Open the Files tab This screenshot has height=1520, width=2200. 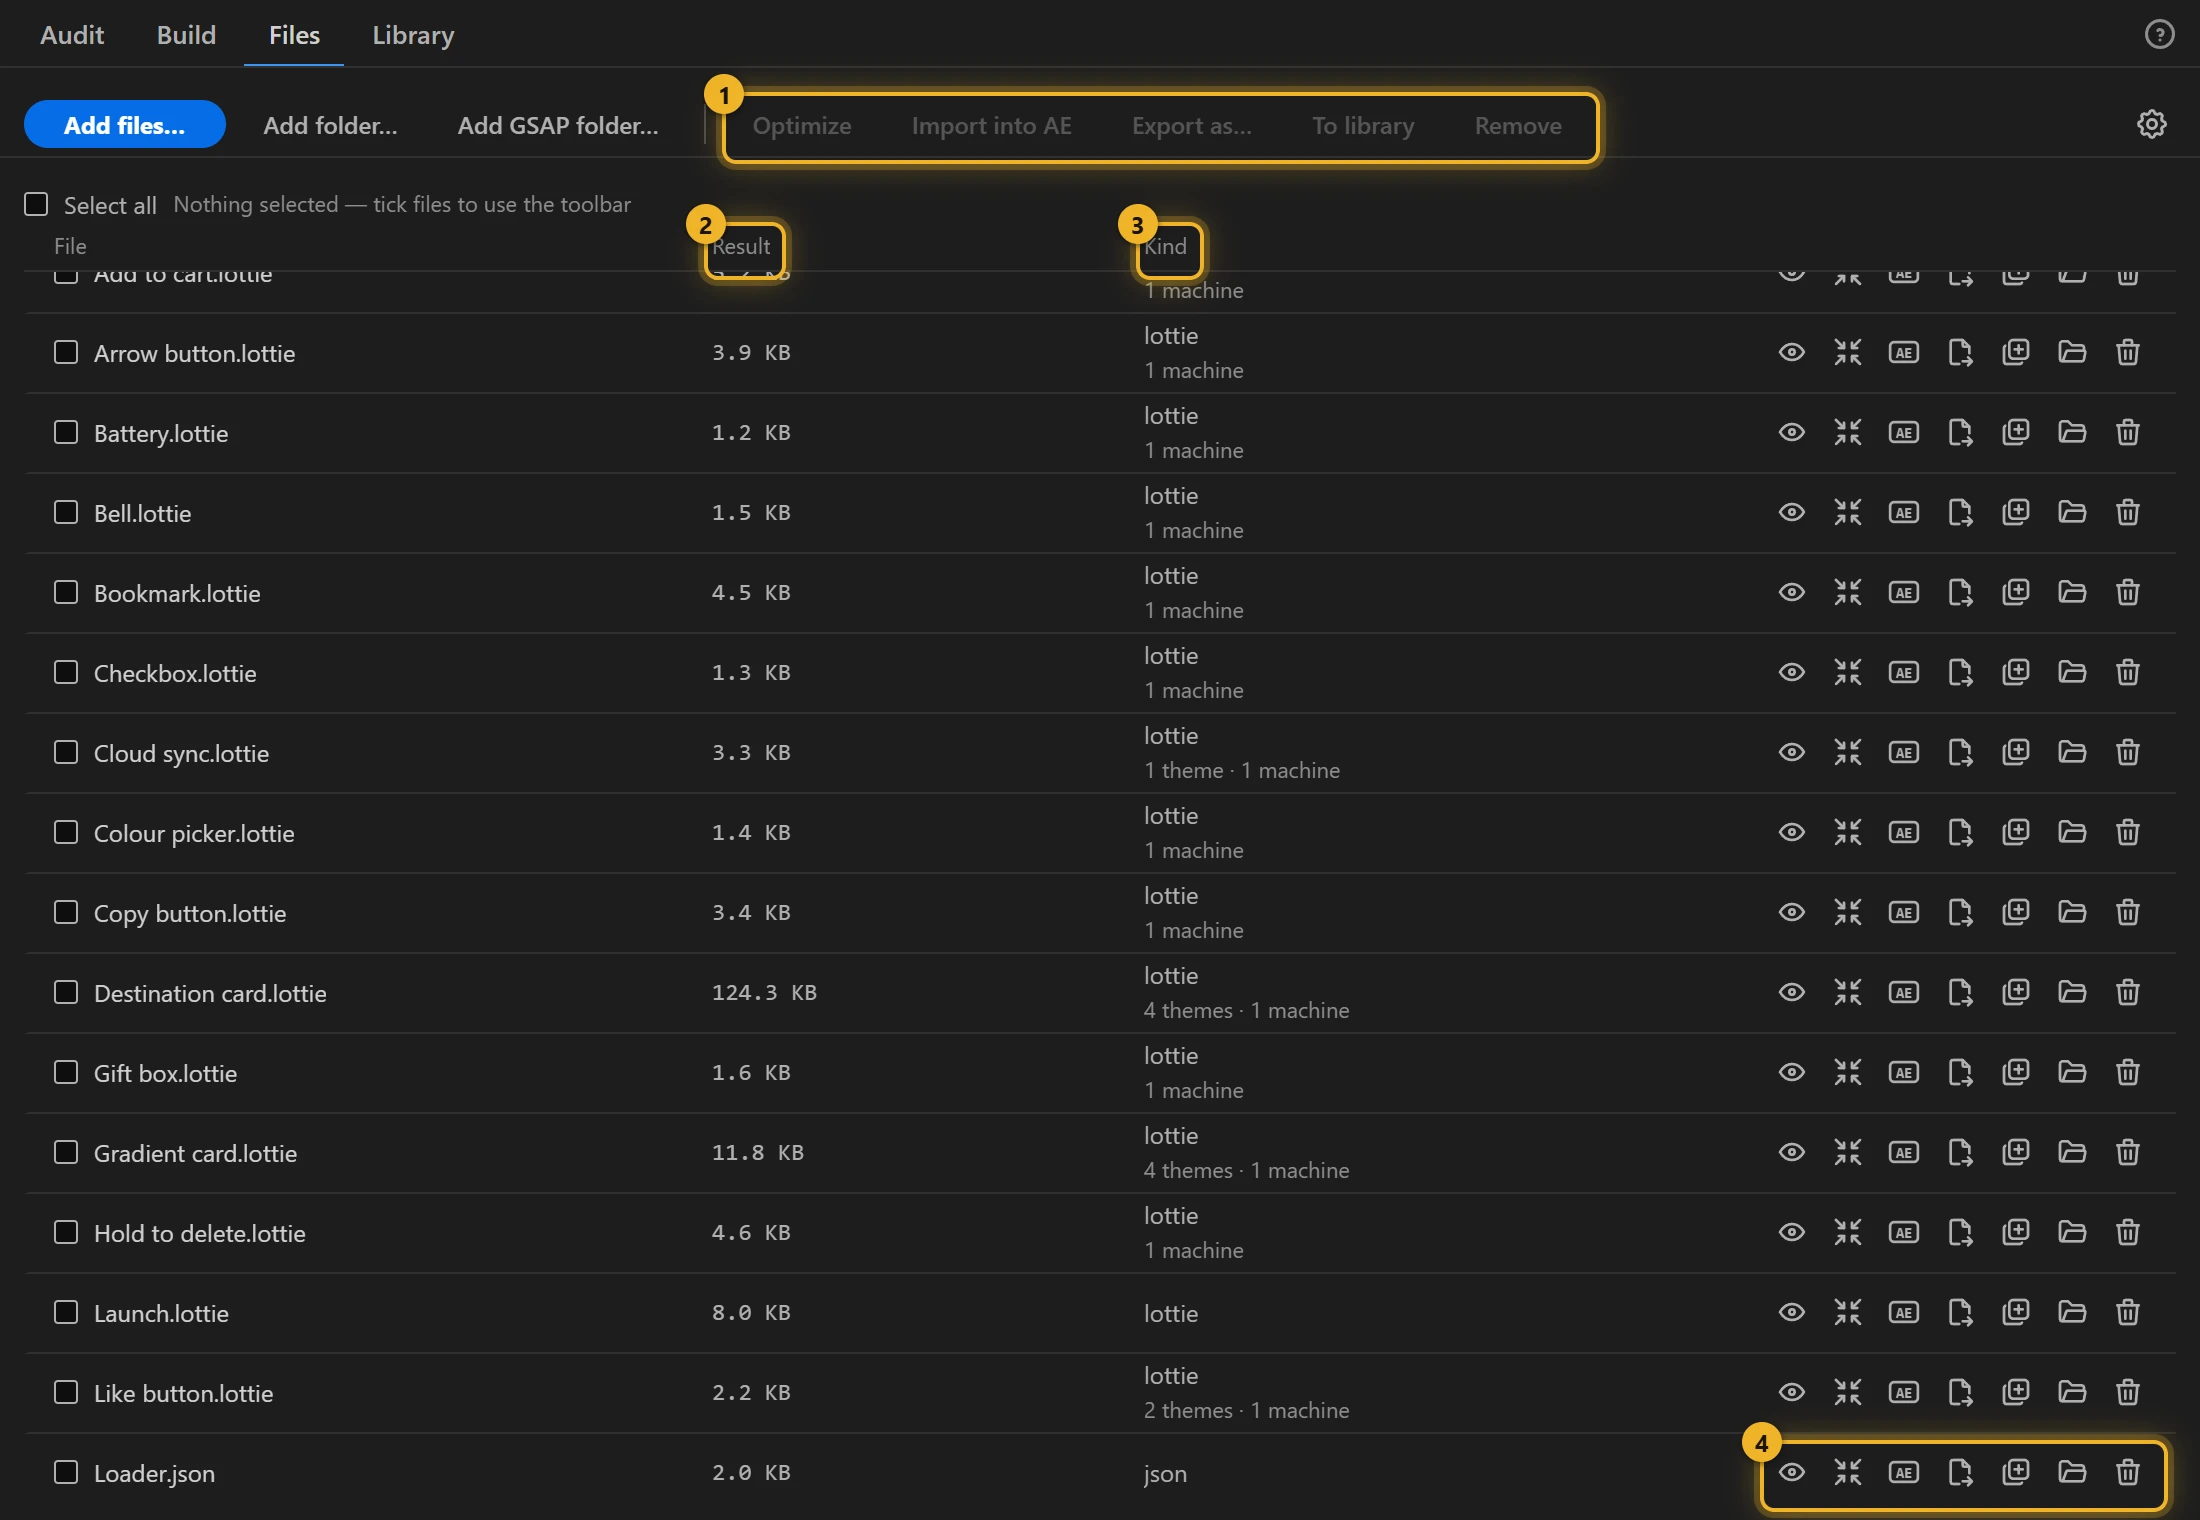tap(294, 35)
